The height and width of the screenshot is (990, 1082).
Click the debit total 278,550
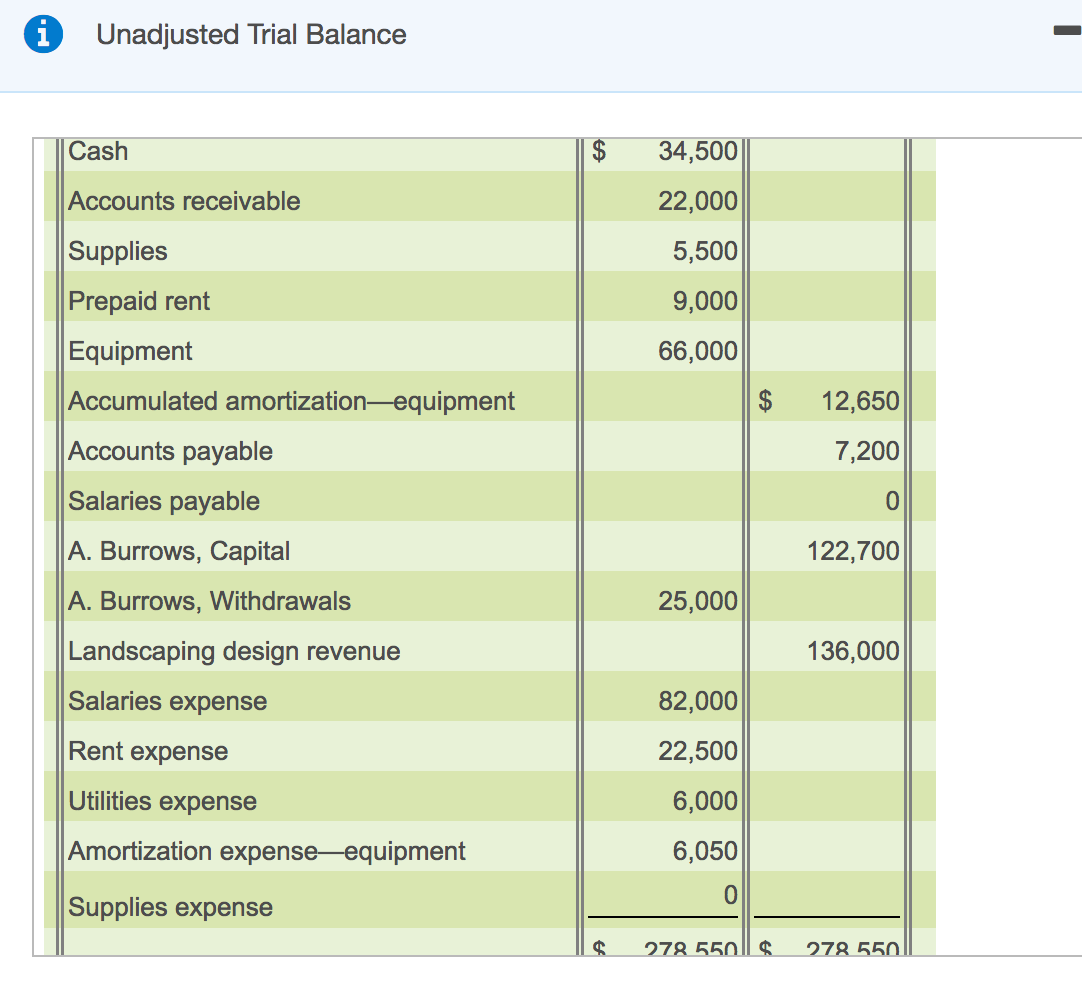[x=691, y=948]
